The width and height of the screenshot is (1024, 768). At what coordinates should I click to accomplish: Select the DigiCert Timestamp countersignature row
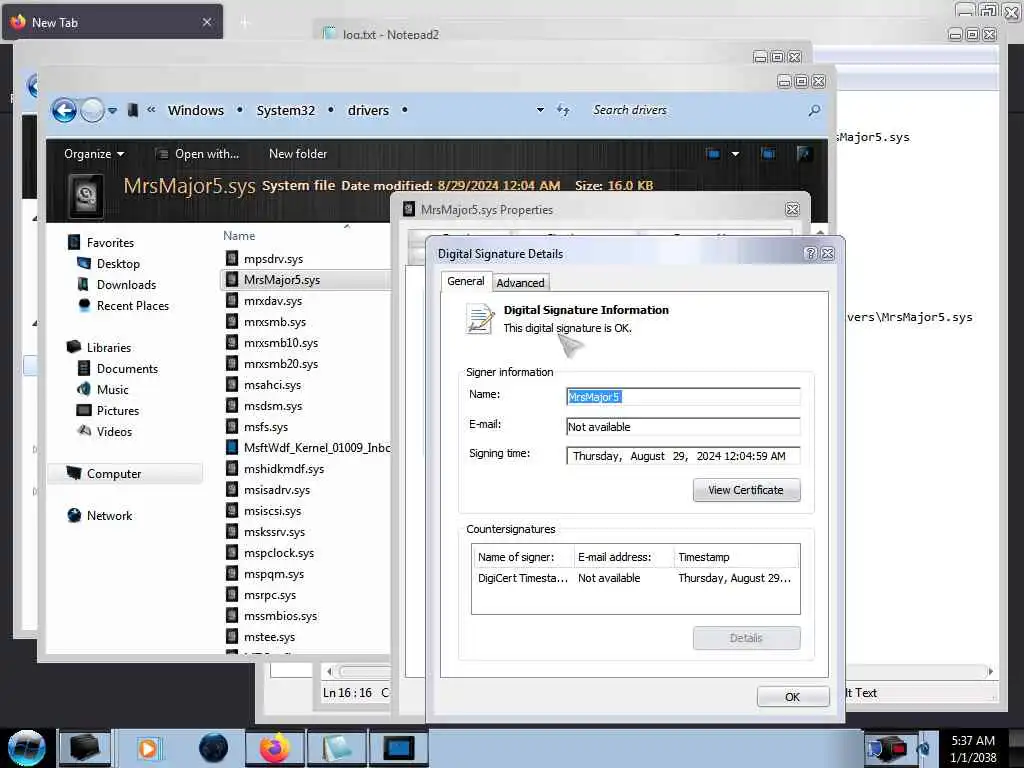[635, 579]
